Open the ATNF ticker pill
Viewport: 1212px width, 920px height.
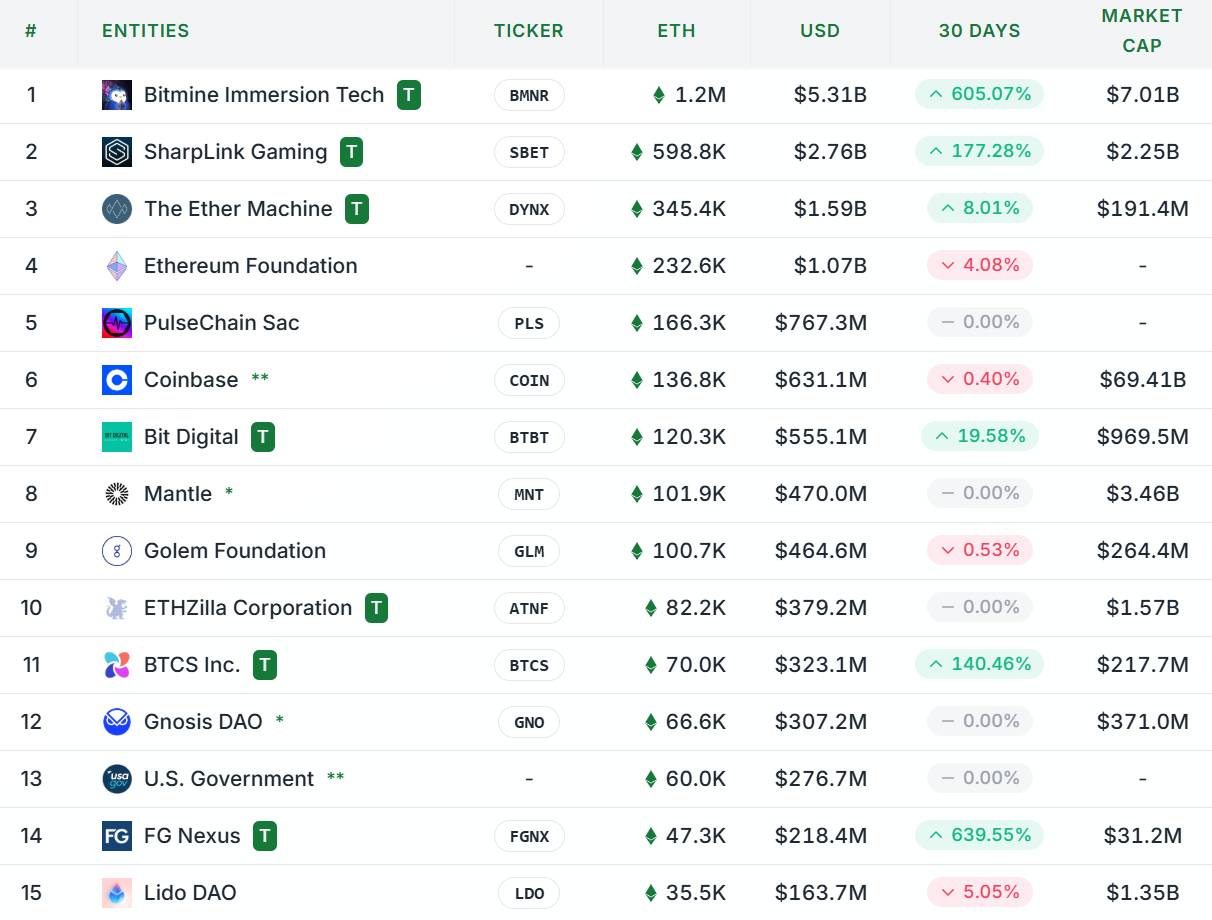tap(529, 608)
